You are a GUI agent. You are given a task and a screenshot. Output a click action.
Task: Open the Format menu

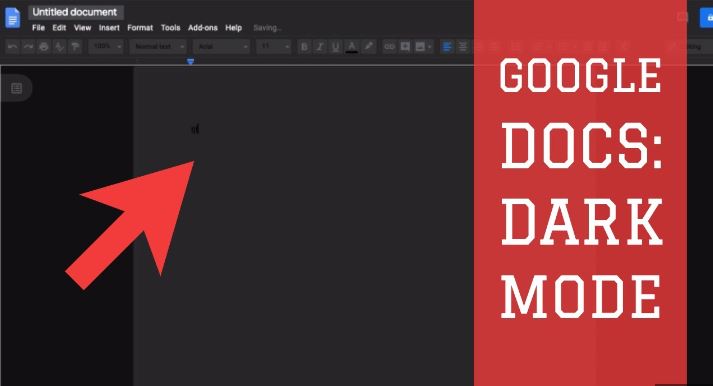tap(140, 28)
